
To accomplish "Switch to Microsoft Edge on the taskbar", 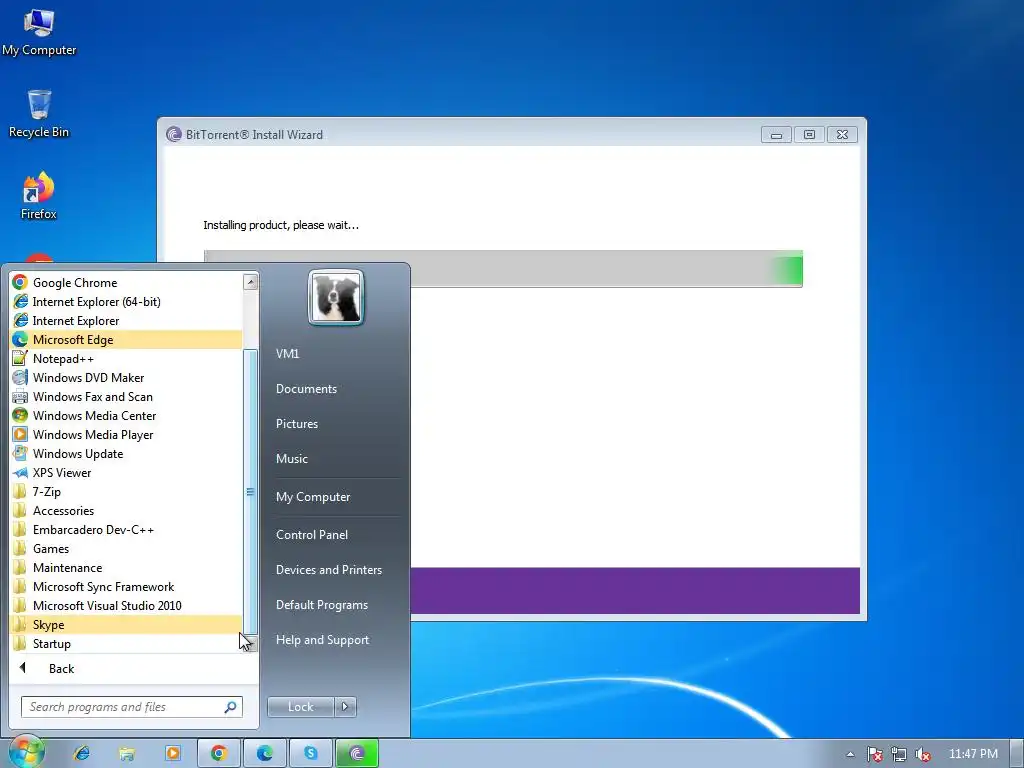I will [x=264, y=753].
